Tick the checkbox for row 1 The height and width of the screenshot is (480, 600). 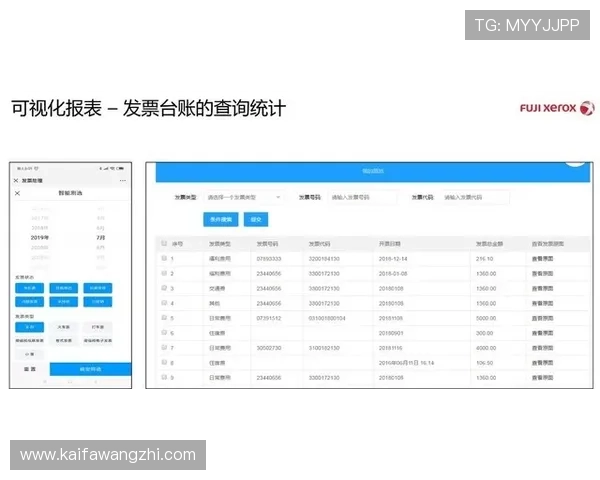164,258
